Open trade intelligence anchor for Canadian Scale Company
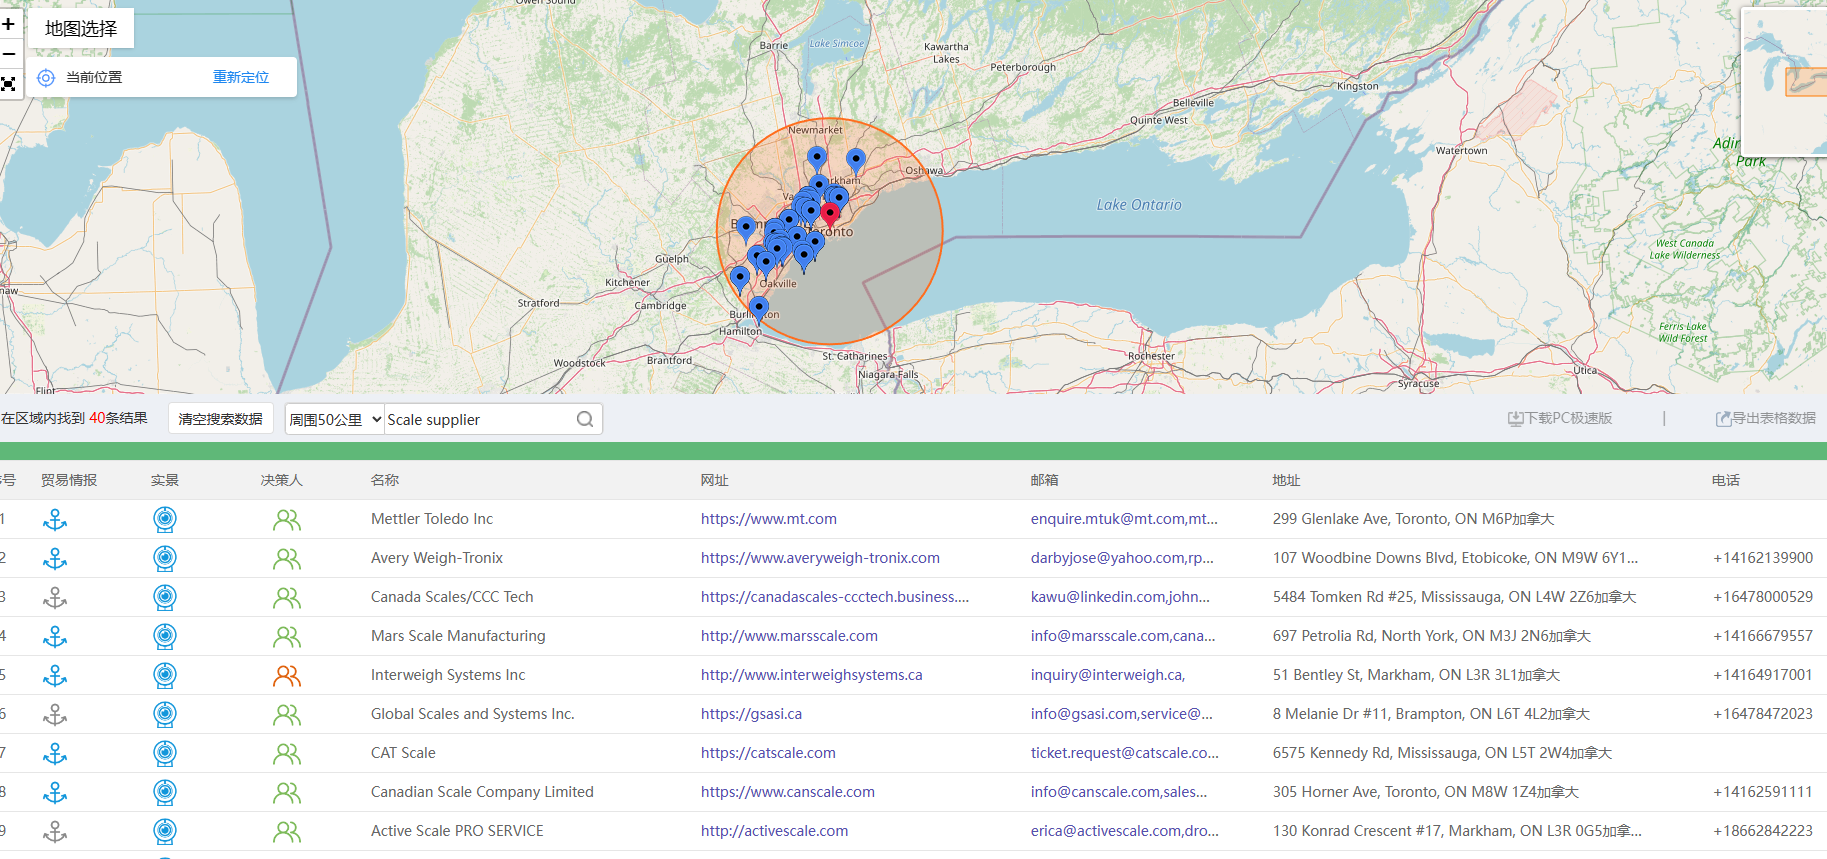 click(55, 792)
